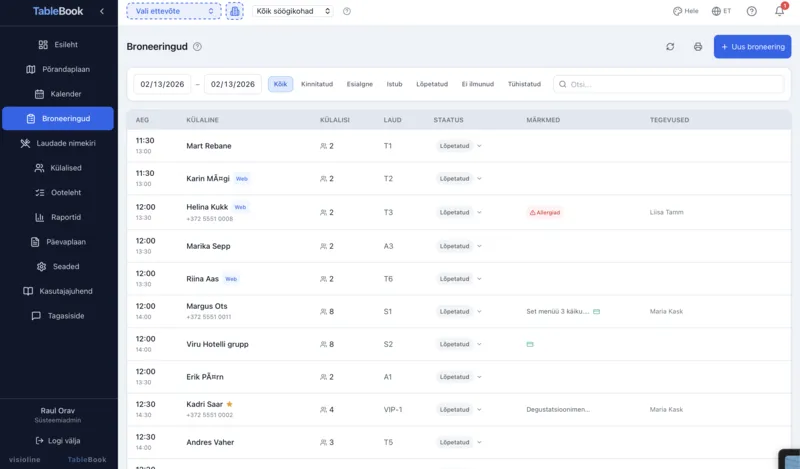Expand status dropdown for Mart Rebane

pos(479,146)
